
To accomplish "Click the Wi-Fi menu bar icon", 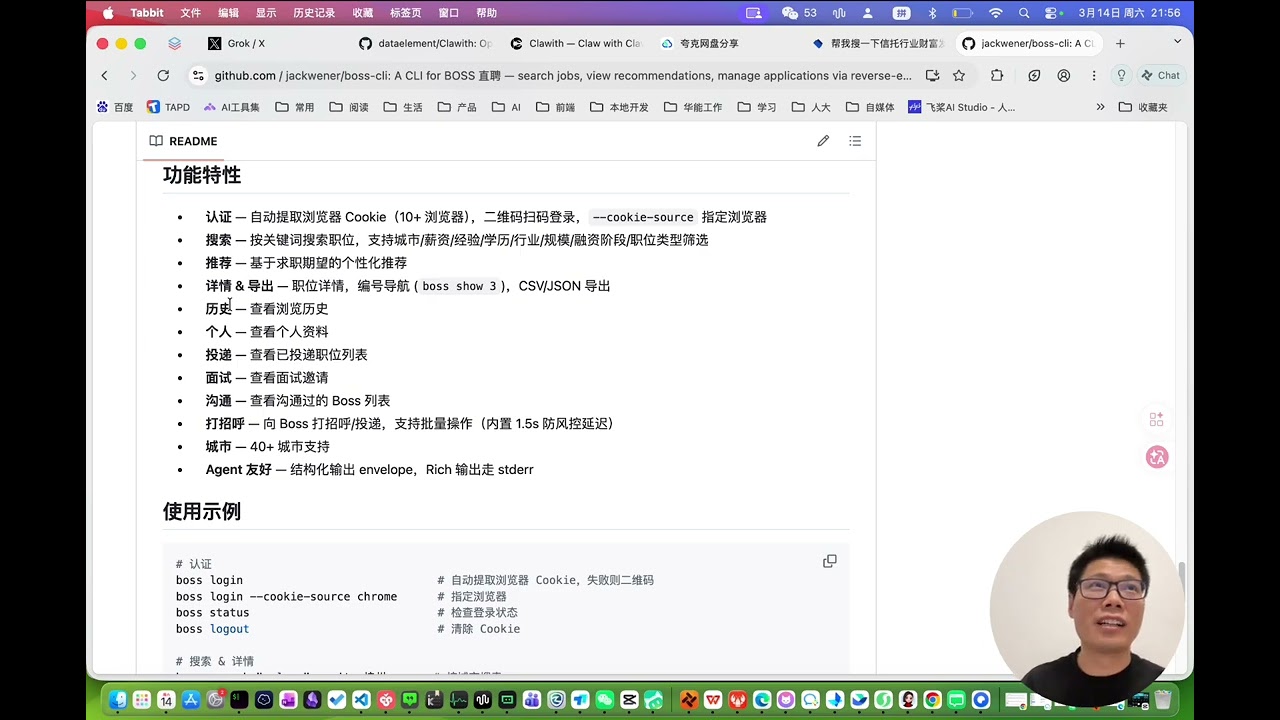I will (995, 13).
